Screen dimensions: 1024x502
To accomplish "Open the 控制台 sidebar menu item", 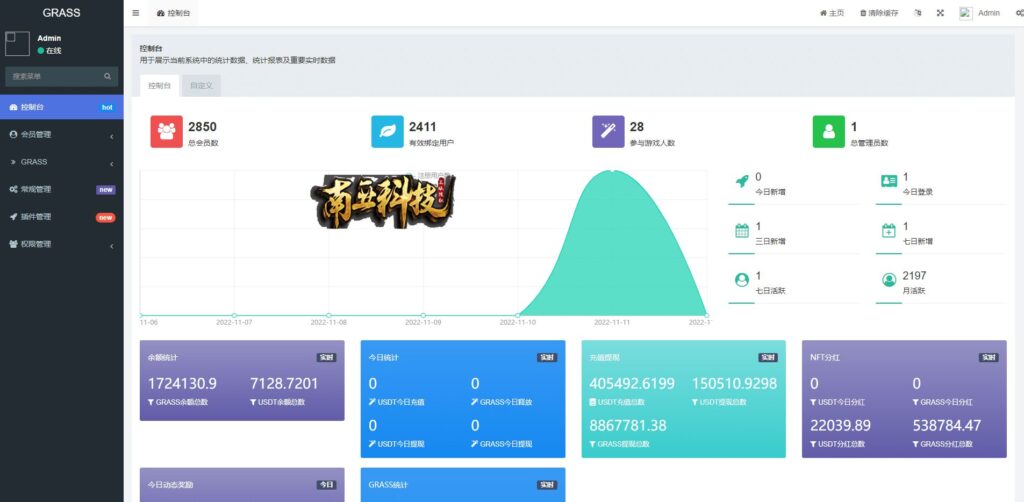I will point(61,107).
